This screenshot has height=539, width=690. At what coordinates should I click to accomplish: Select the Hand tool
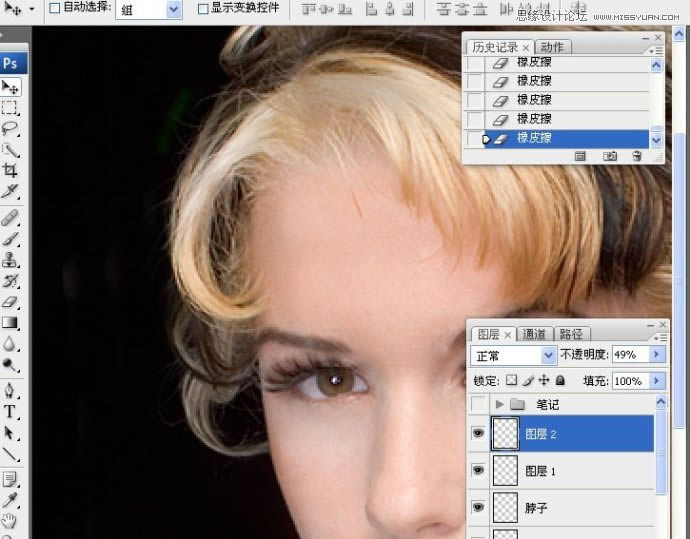point(11,520)
